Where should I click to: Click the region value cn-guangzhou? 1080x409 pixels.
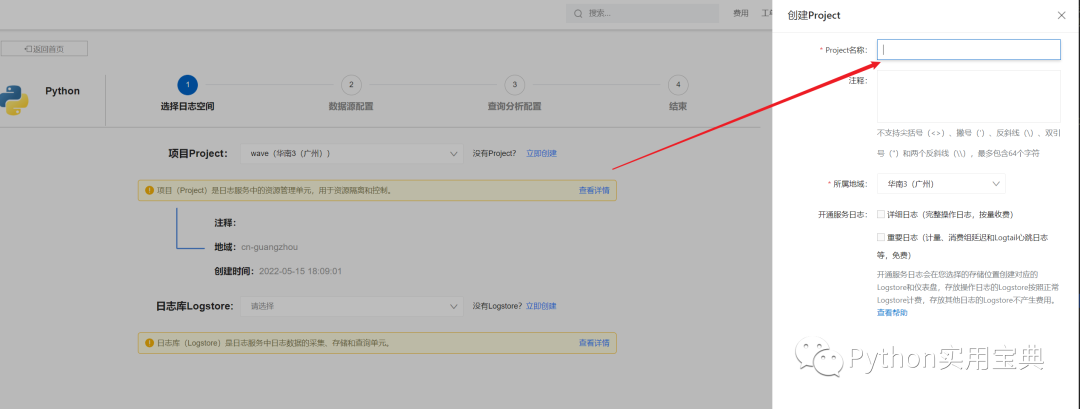[269, 247]
